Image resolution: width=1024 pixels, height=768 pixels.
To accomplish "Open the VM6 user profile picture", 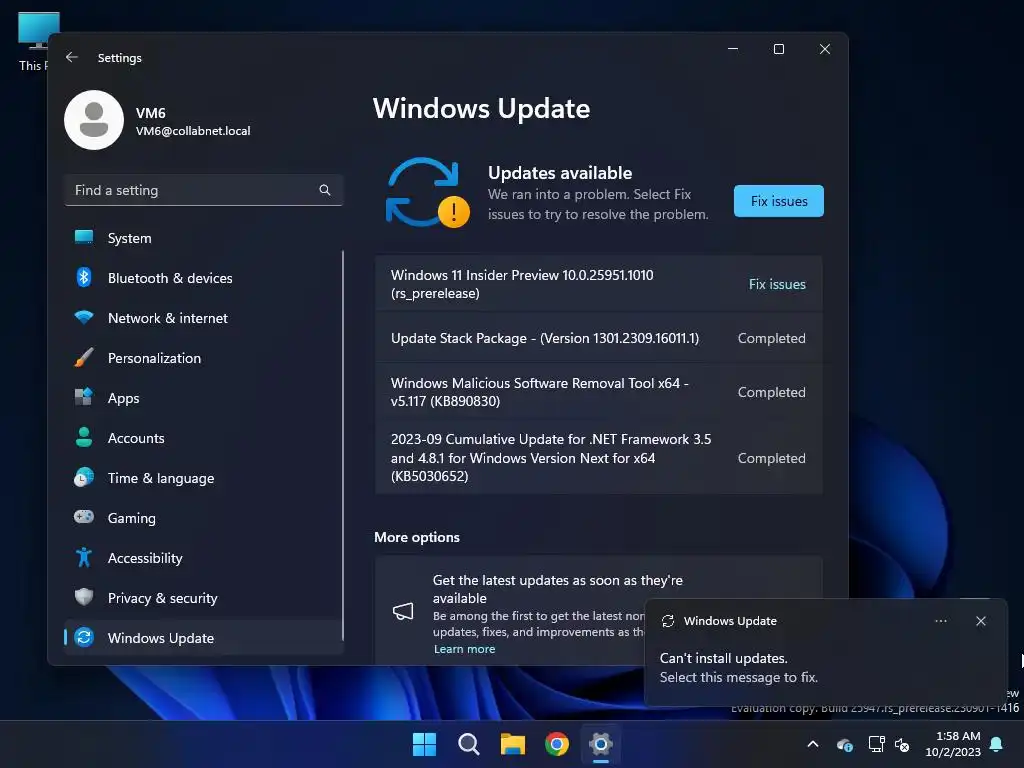I will tap(94, 120).
